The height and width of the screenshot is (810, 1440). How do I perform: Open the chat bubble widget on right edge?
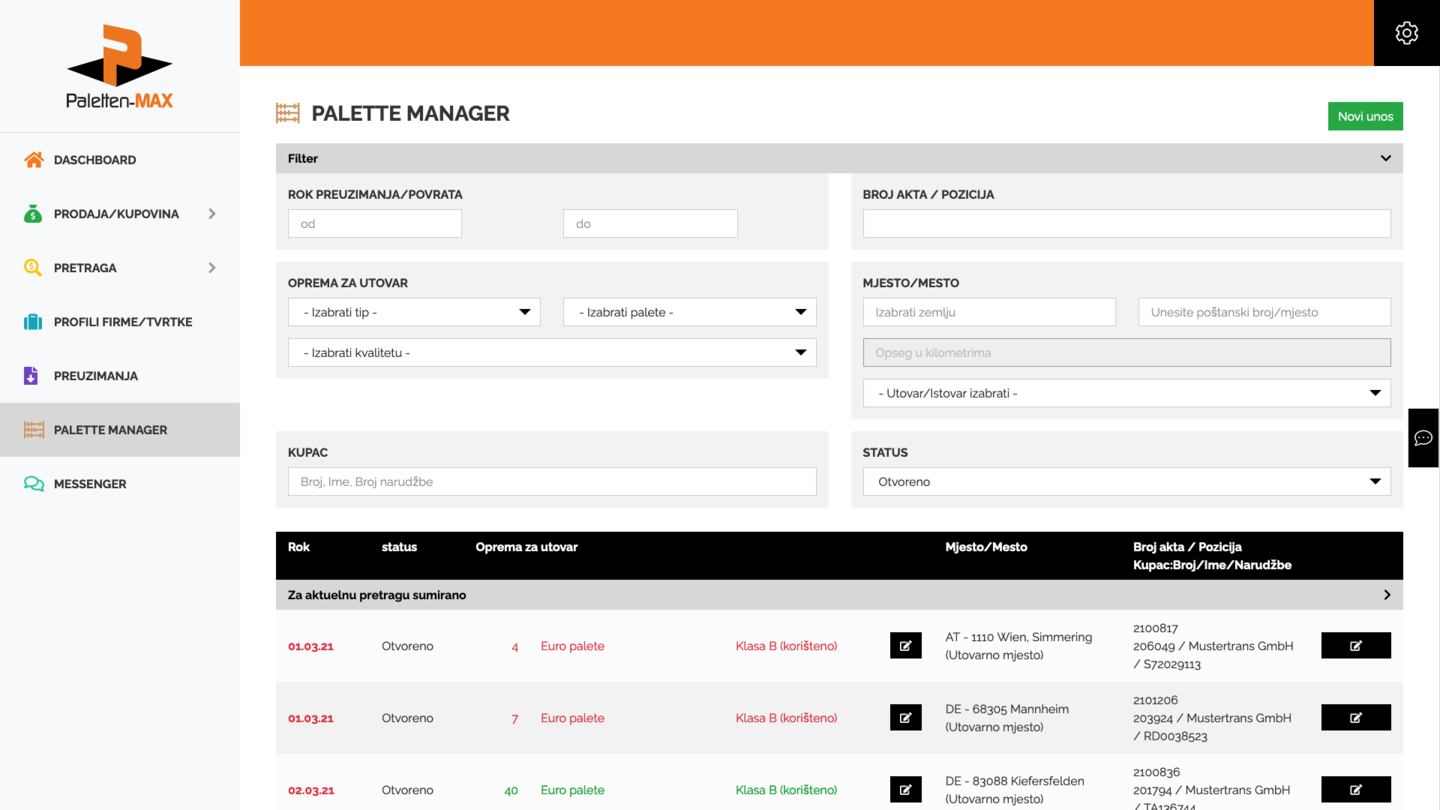click(x=1423, y=438)
